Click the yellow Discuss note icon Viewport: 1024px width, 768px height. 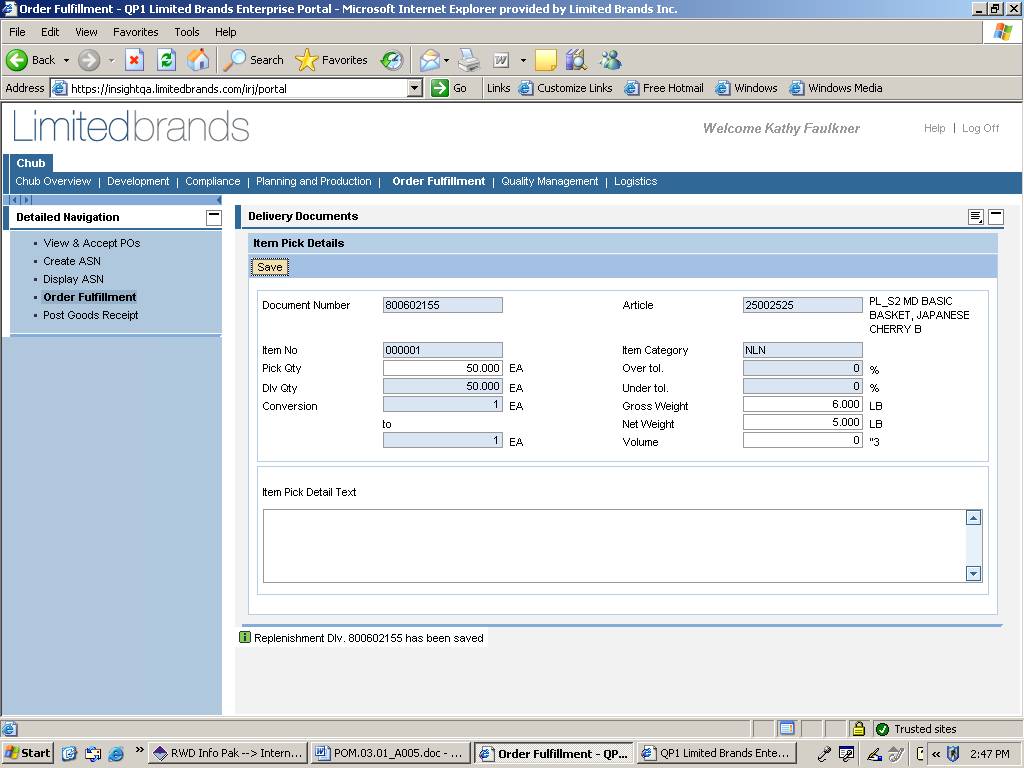pyautogui.click(x=546, y=60)
